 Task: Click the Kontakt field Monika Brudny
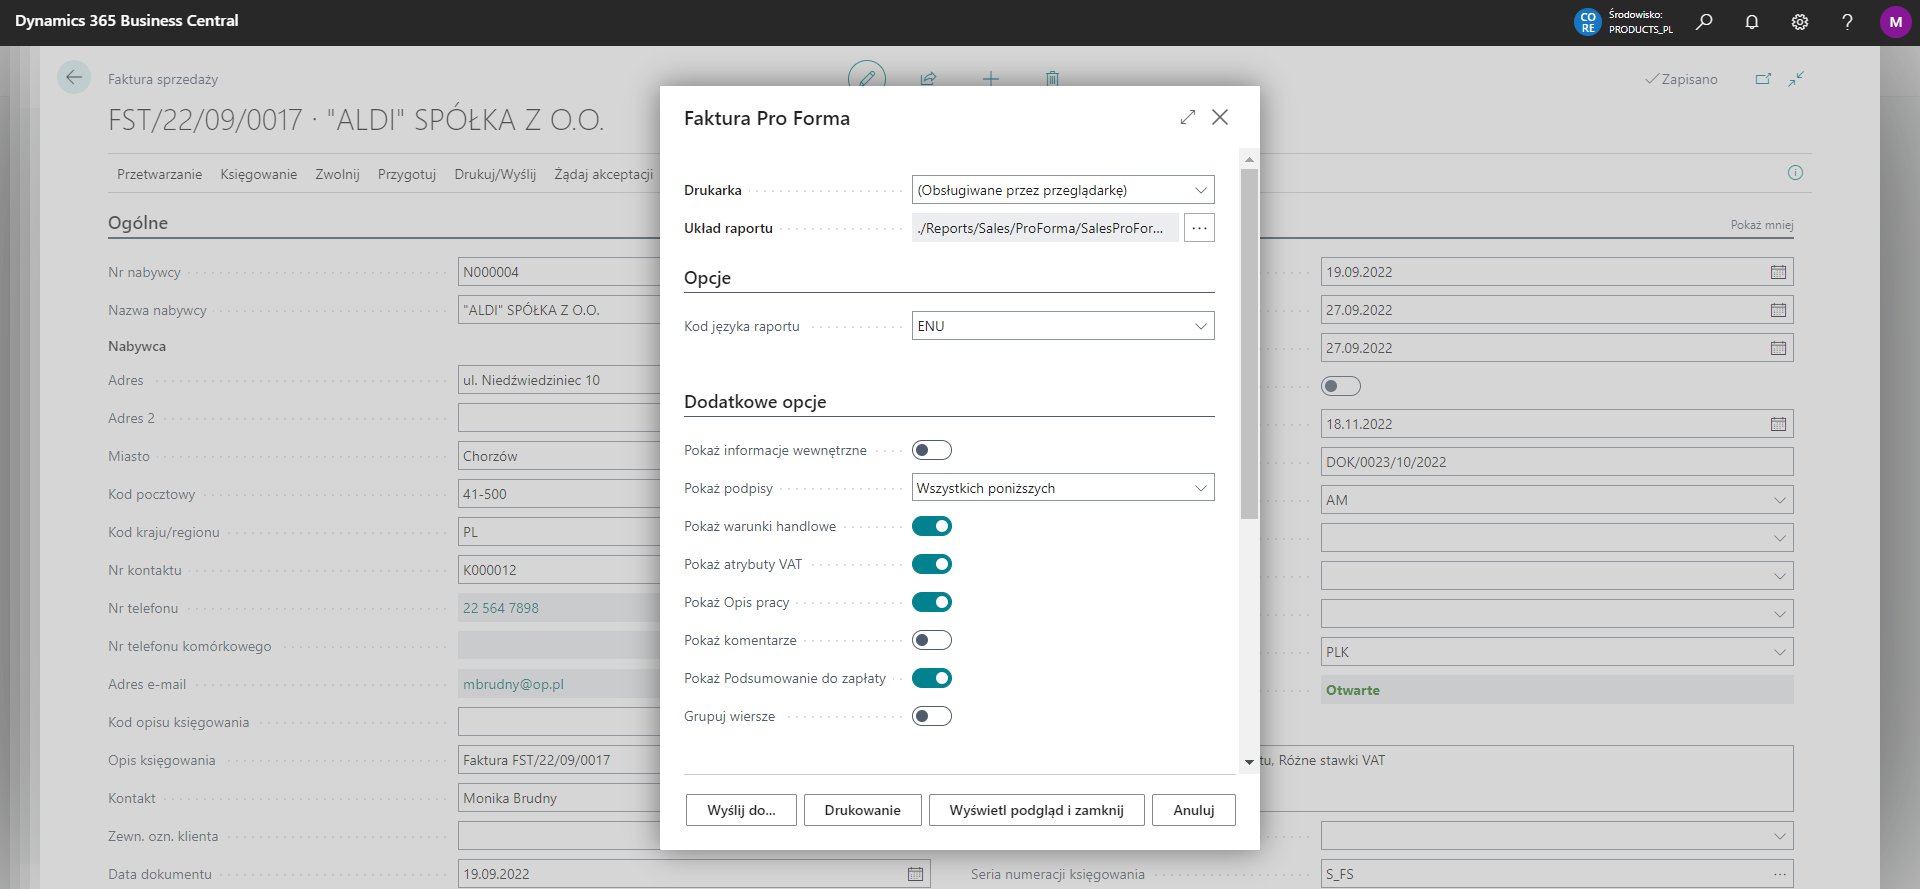pyautogui.click(x=559, y=798)
